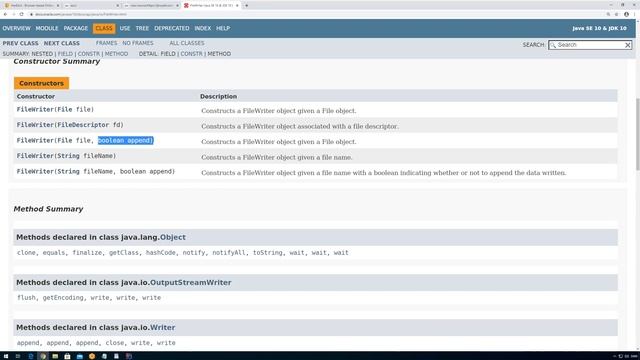Click the getEncoding method link
The image size is (640, 360).
point(63,298)
